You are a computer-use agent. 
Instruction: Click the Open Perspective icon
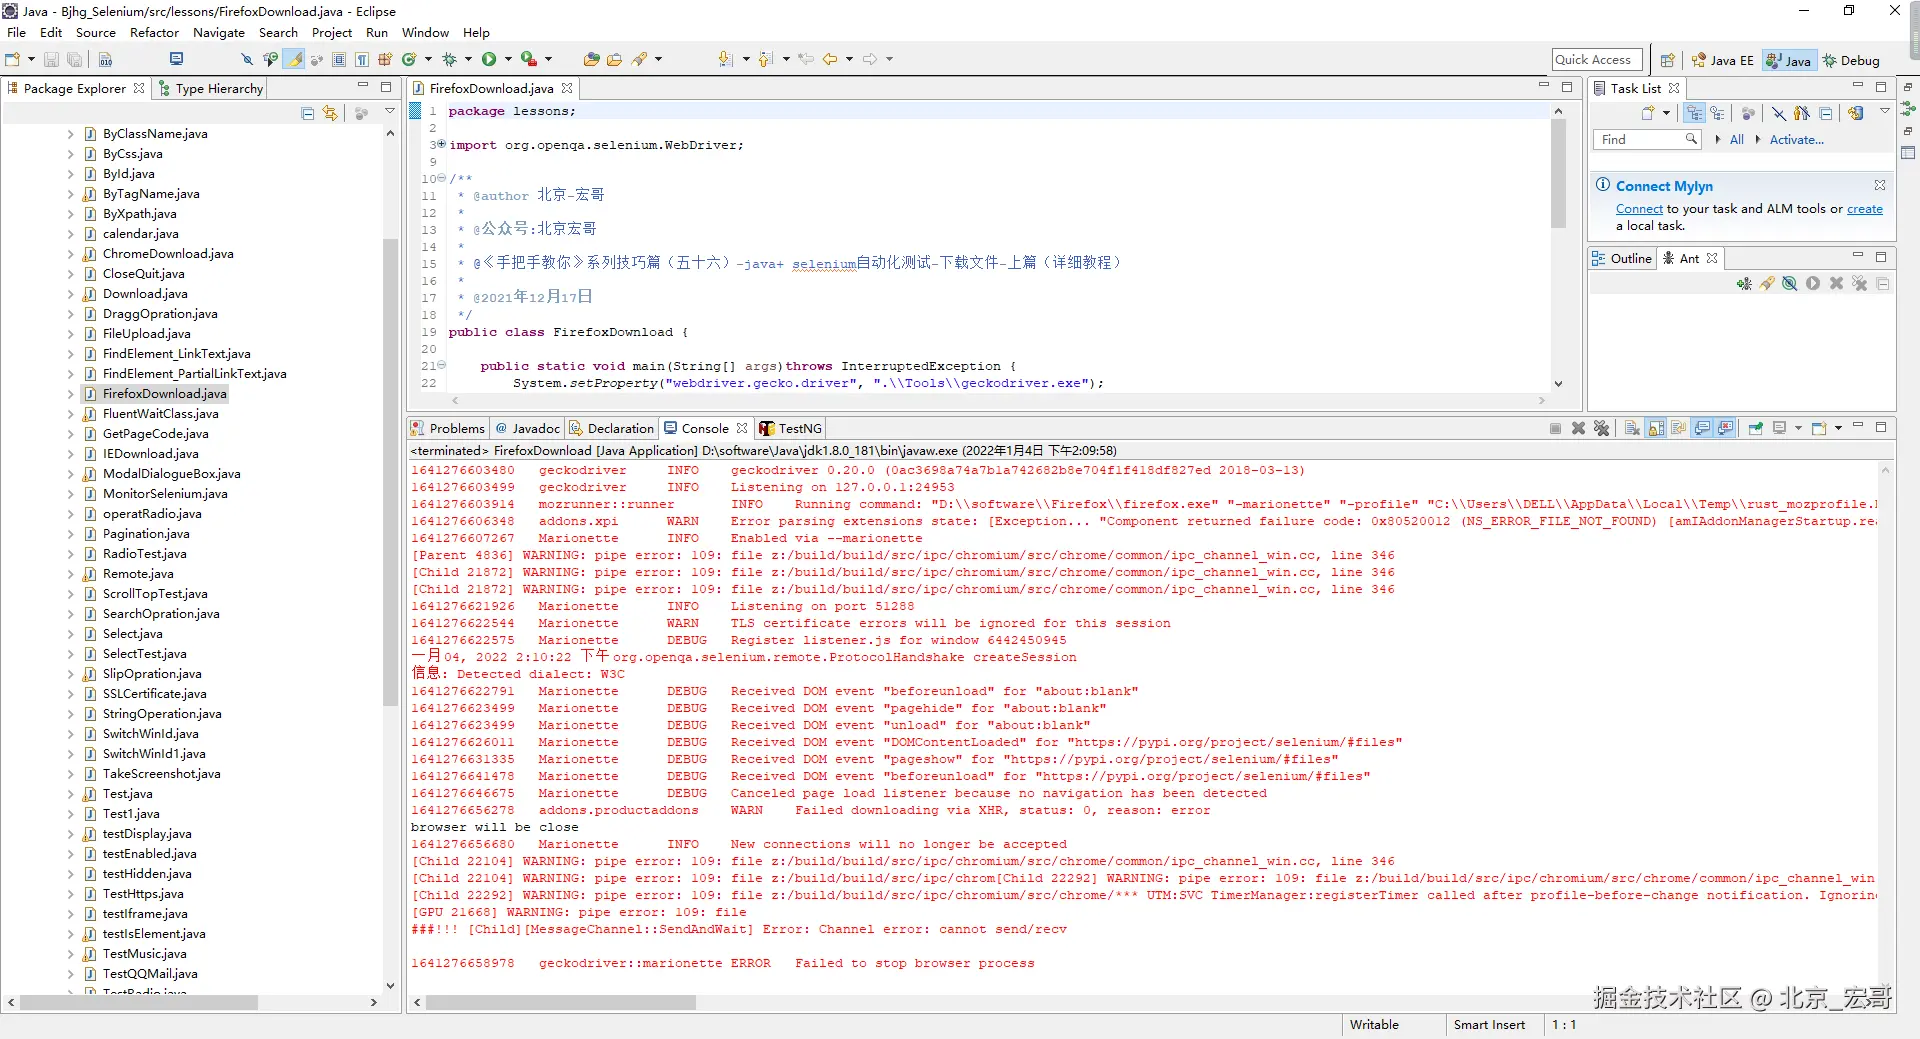(1667, 61)
